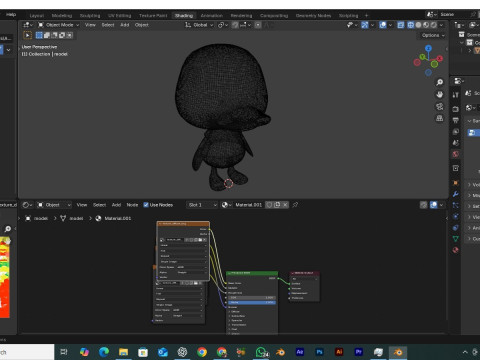
Task: Open the Tool properties tab
Action: [456, 95]
